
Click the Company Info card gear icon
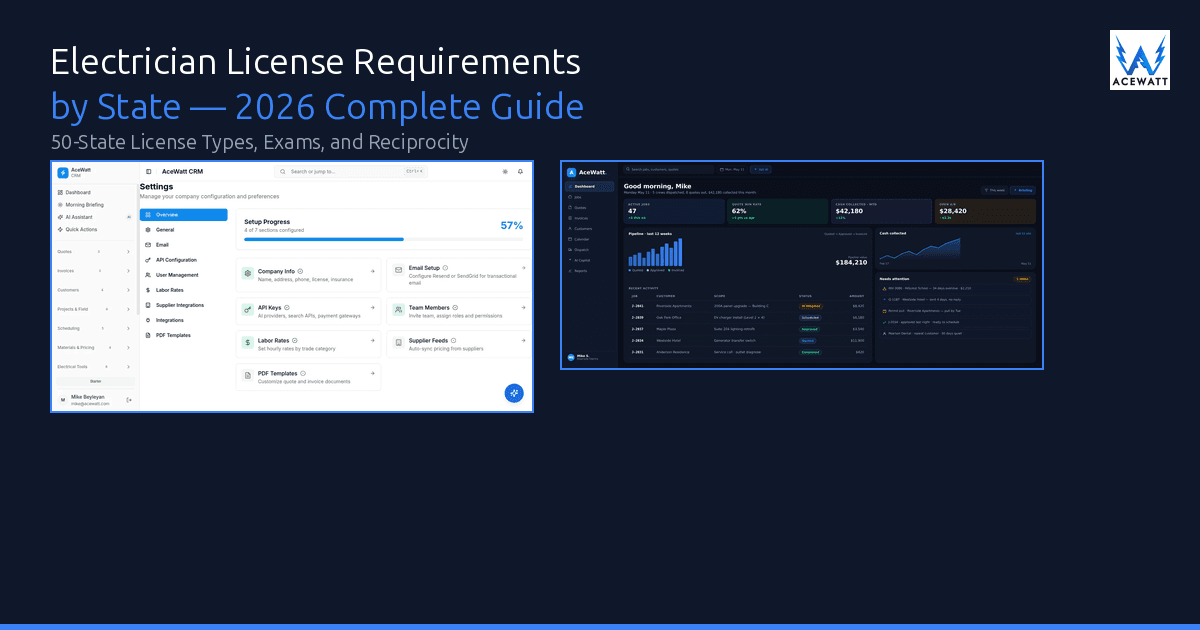[x=248, y=274]
